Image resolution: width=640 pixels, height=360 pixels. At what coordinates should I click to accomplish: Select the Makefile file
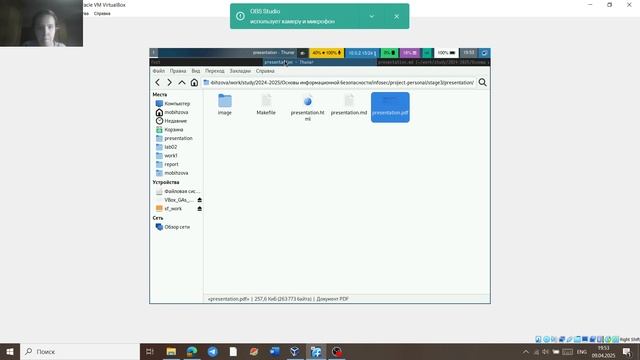pyautogui.click(x=266, y=104)
